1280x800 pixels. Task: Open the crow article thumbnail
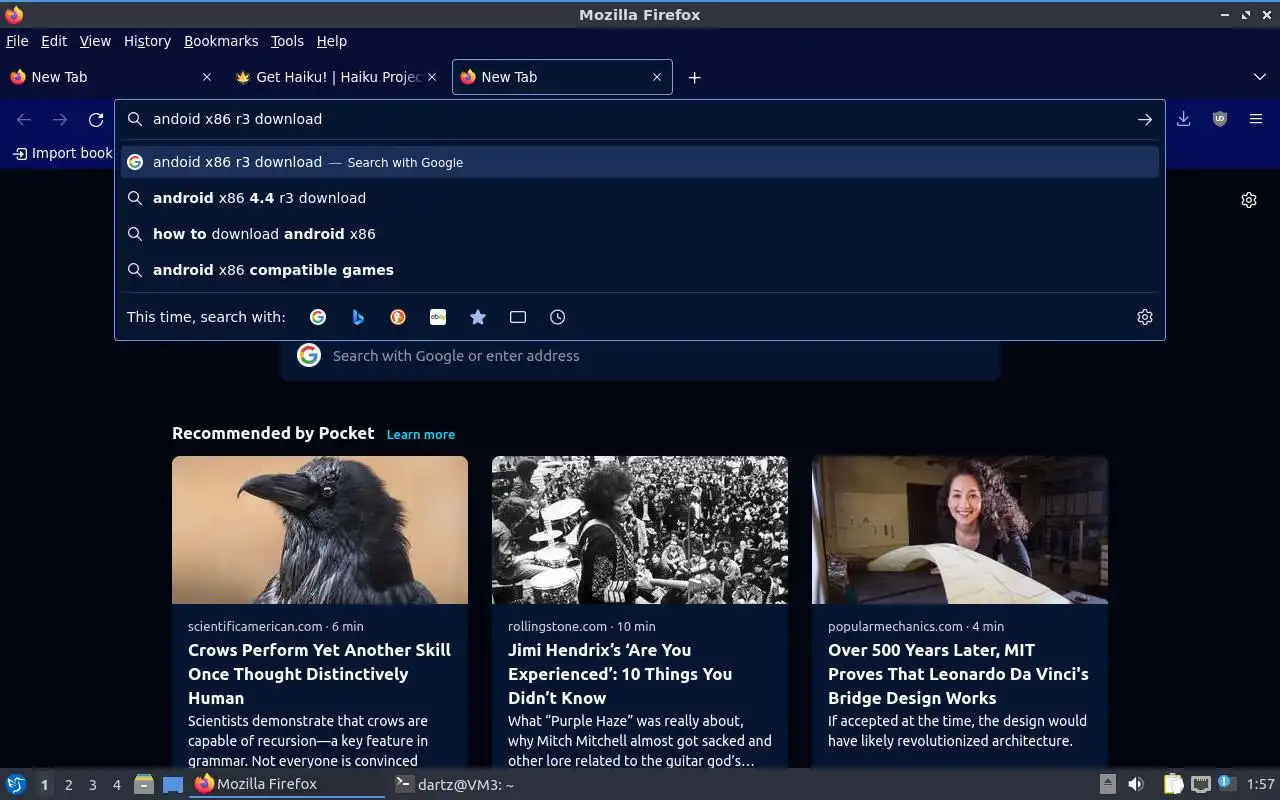coord(320,530)
